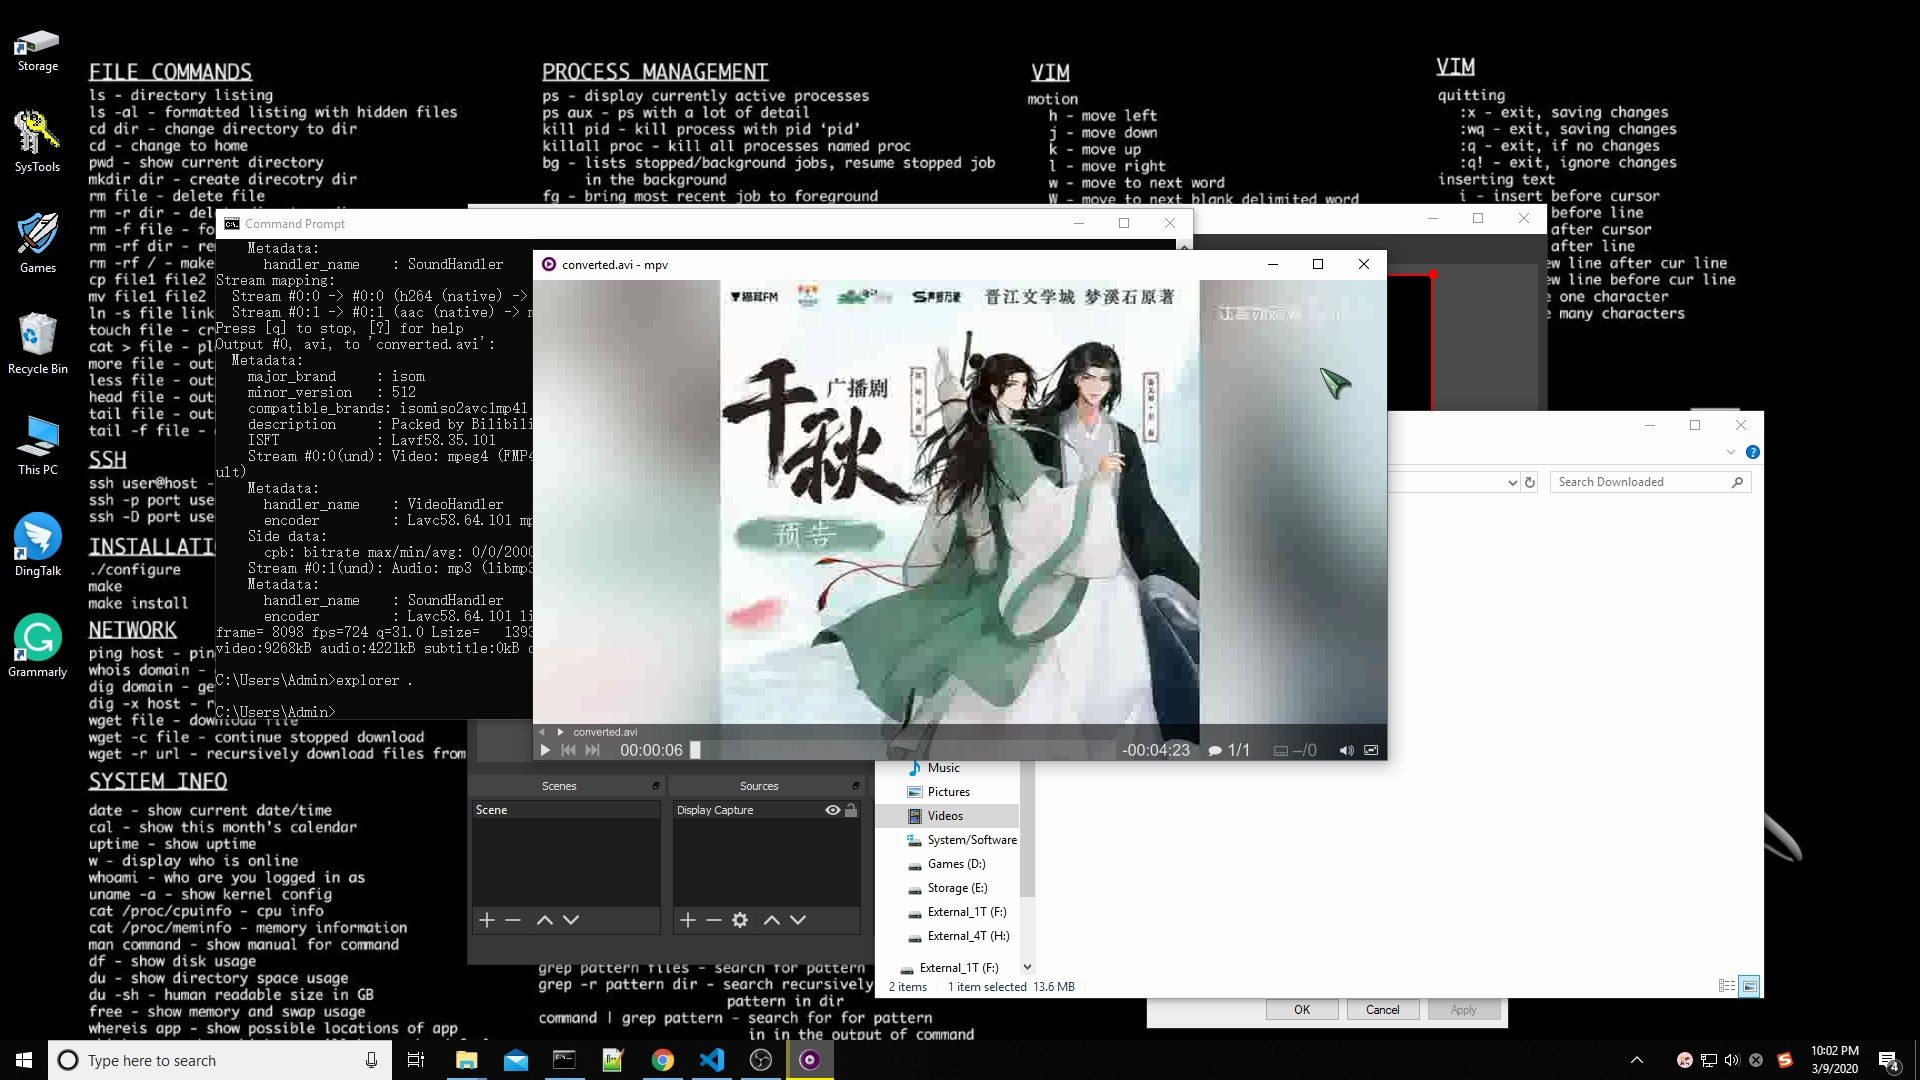Viewport: 1920px width, 1080px height.
Task: Toggle the lock on the Display Capture source
Action: pyautogui.click(x=851, y=810)
